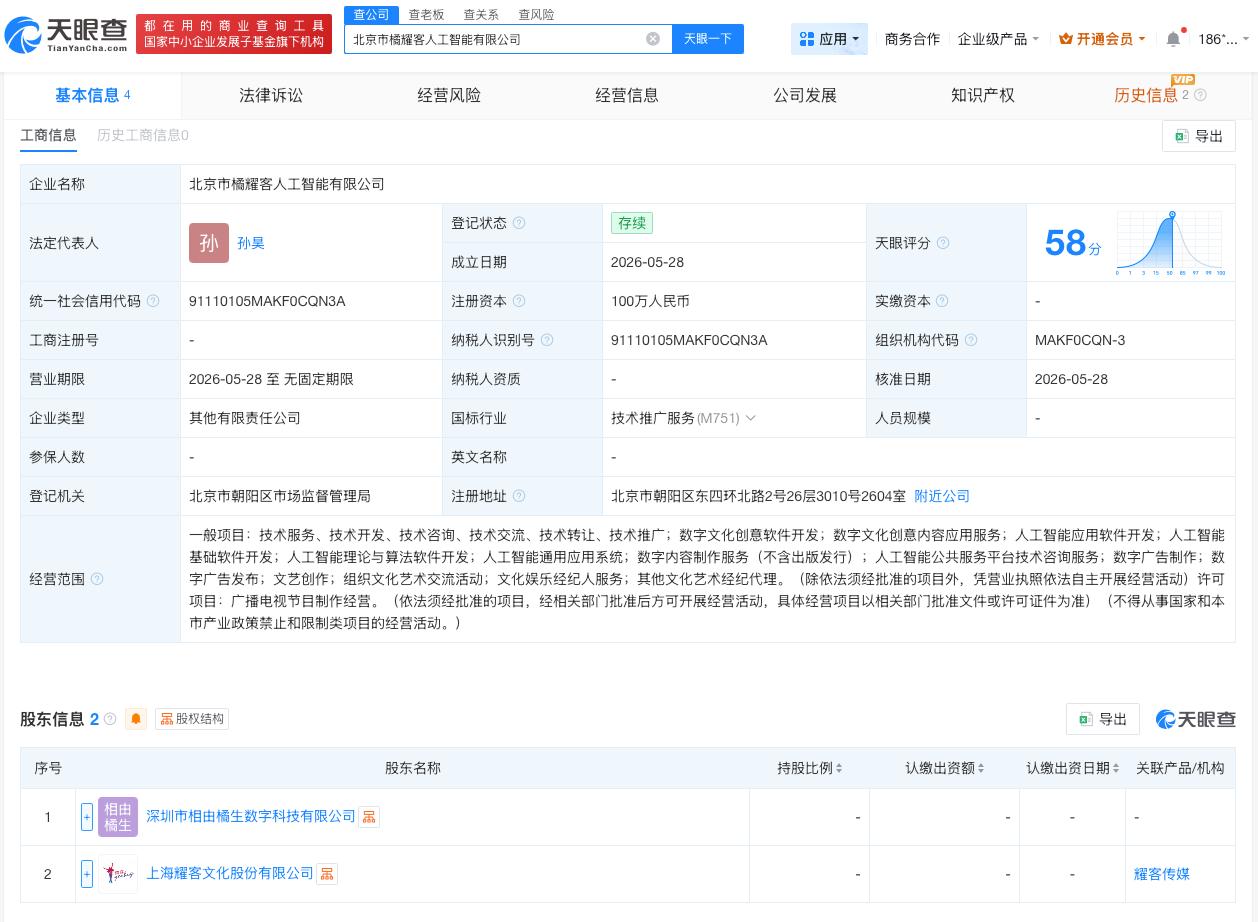Click the 存续 status tag

(x=632, y=223)
